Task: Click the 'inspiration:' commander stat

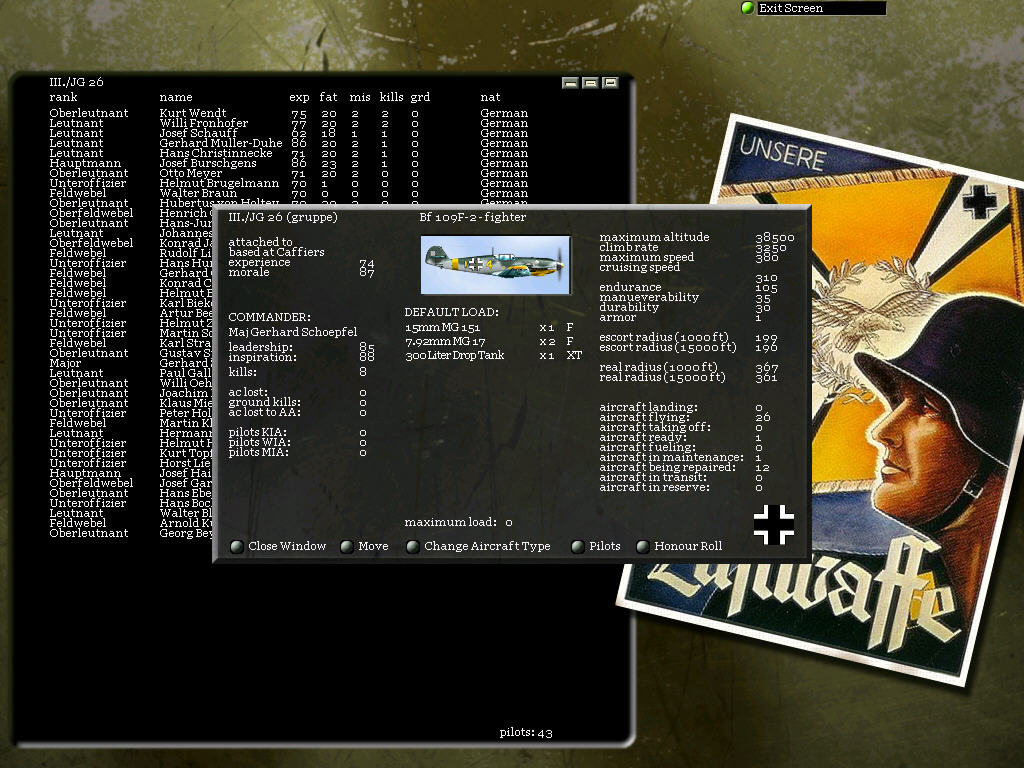Action: [x=262, y=357]
